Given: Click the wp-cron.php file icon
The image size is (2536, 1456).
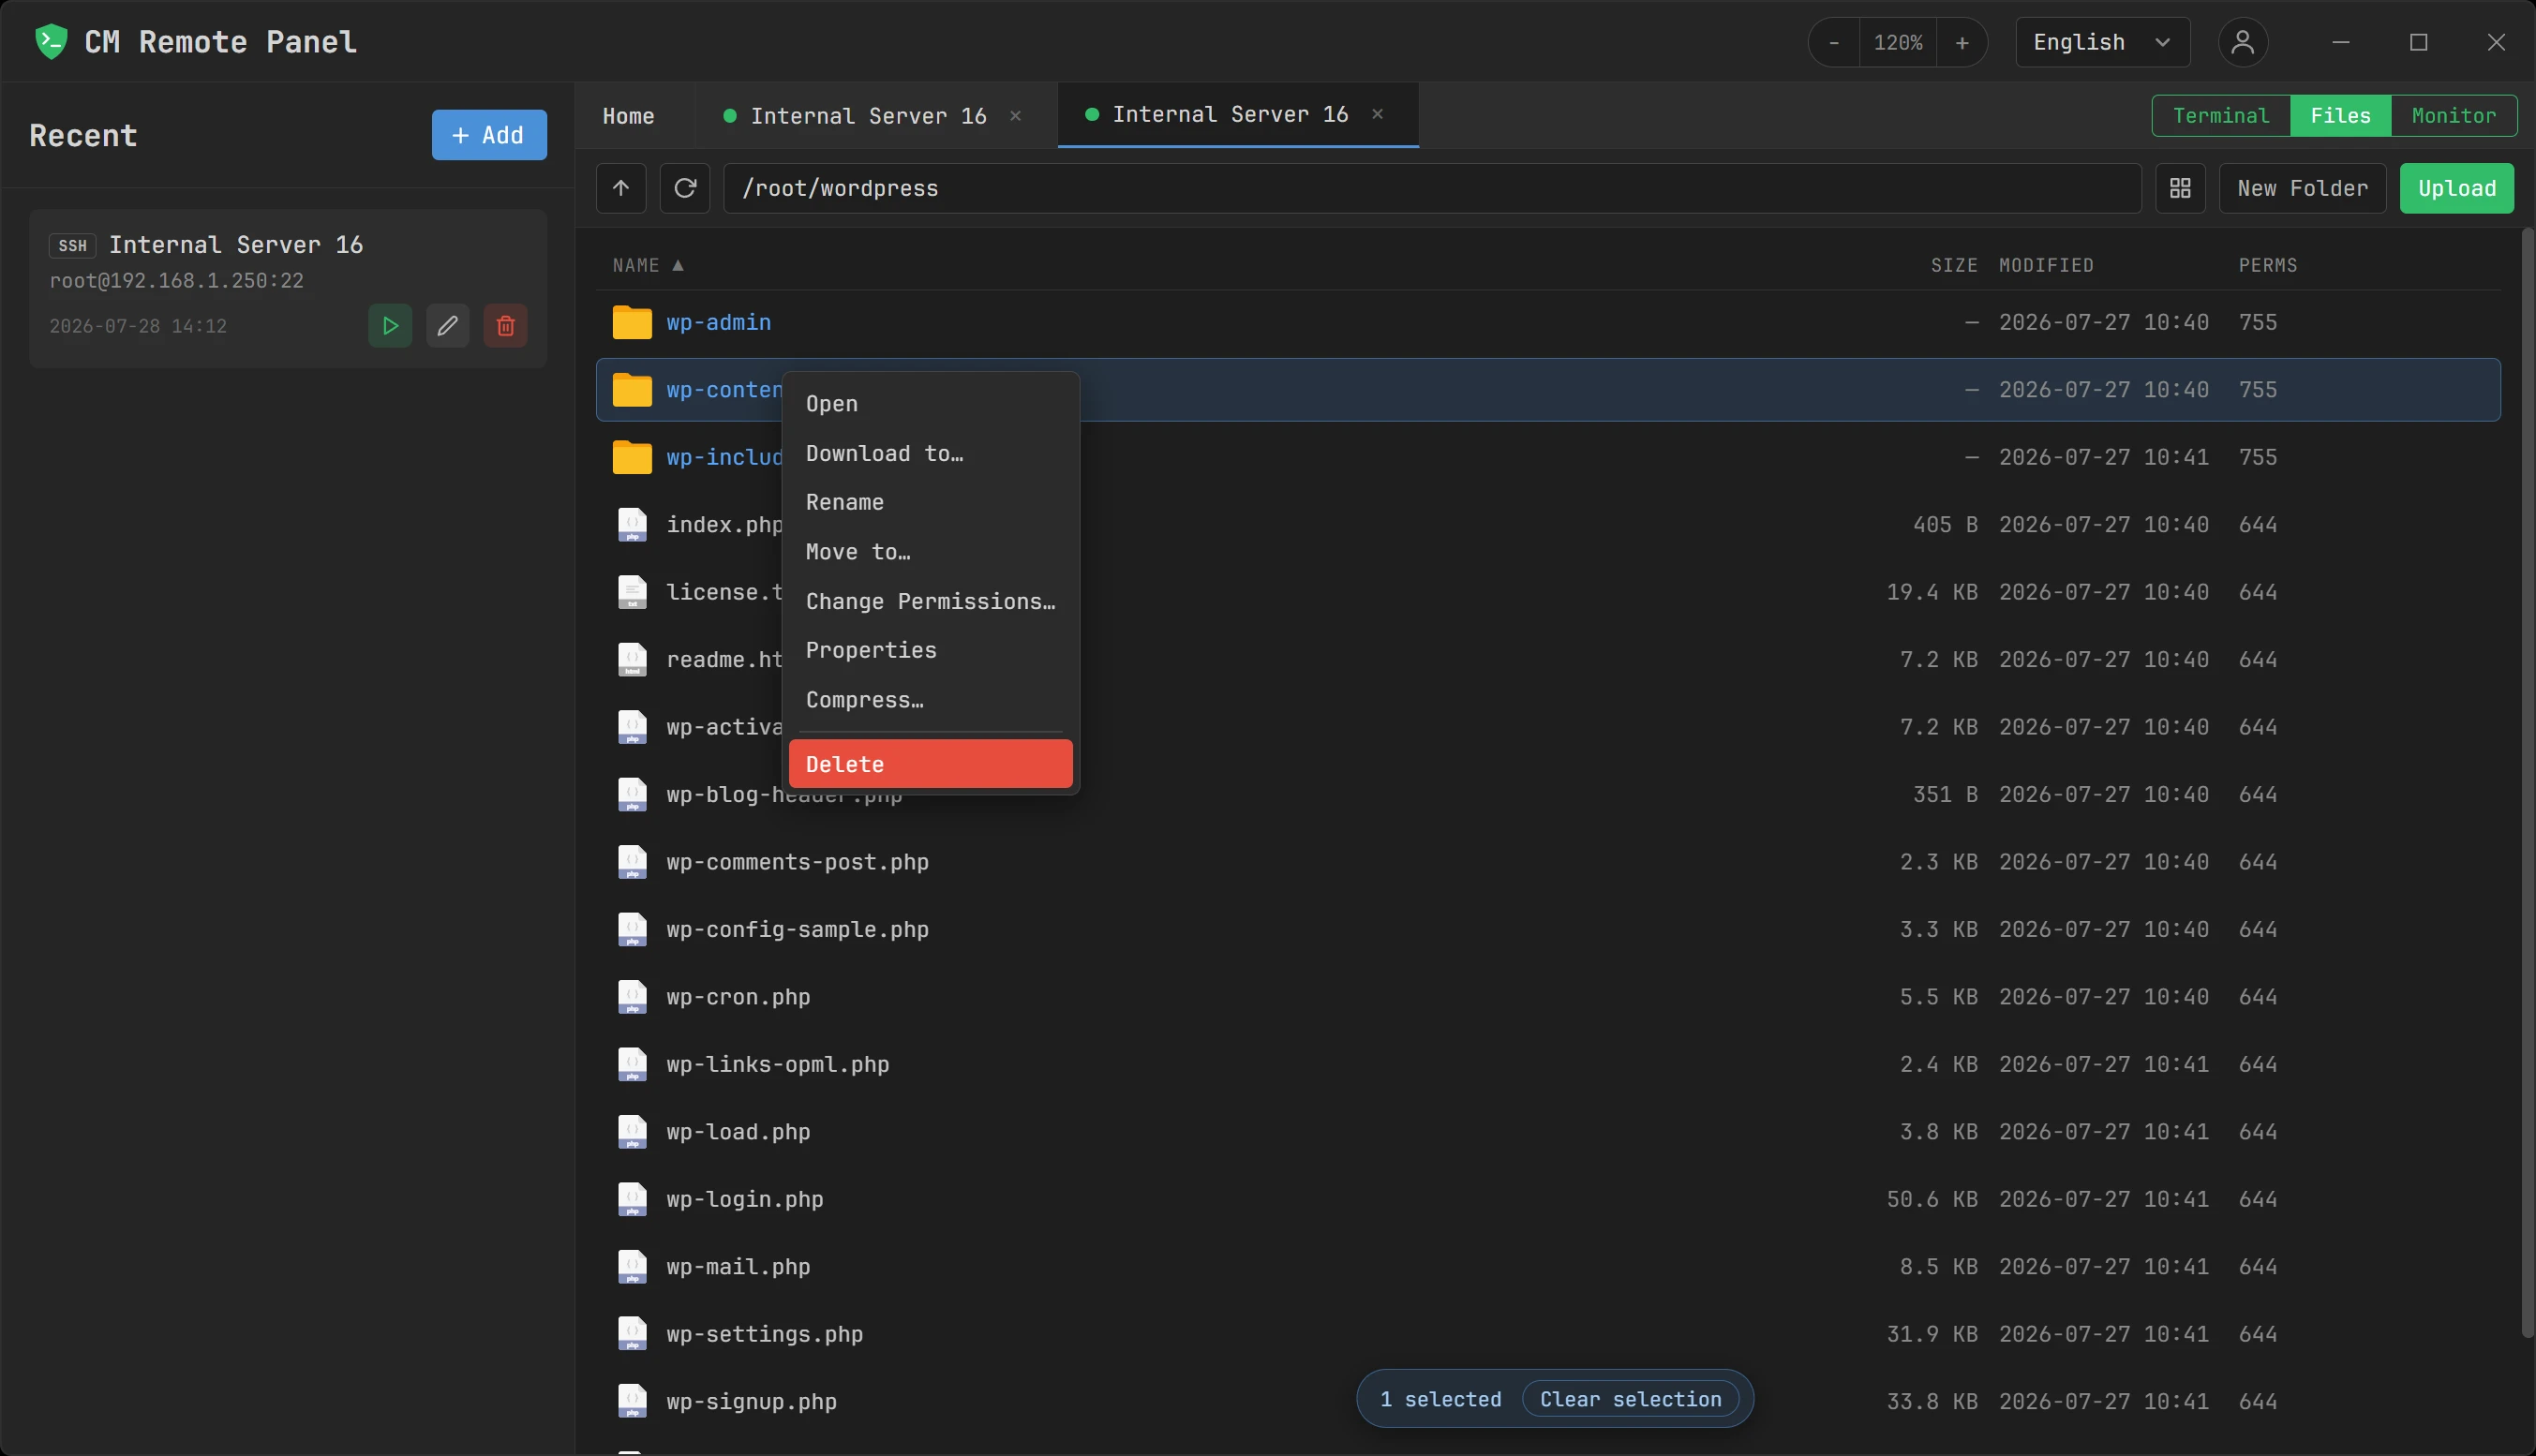Looking at the screenshot, I should pyautogui.click(x=632, y=997).
